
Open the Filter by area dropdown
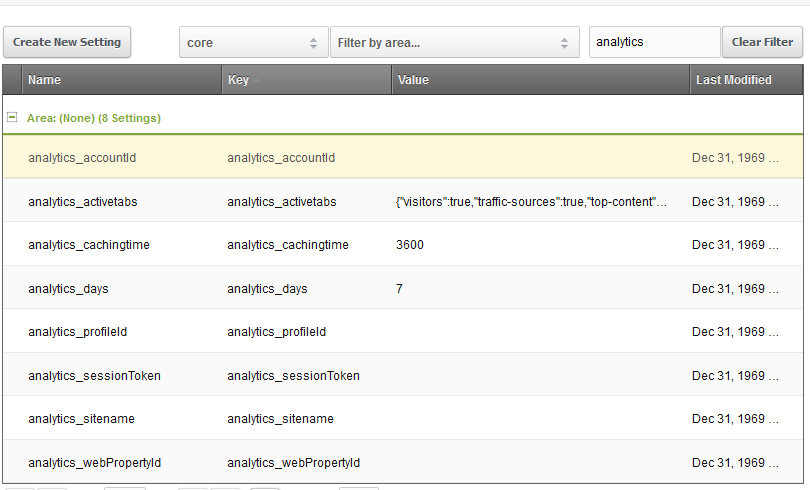click(x=454, y=43)
